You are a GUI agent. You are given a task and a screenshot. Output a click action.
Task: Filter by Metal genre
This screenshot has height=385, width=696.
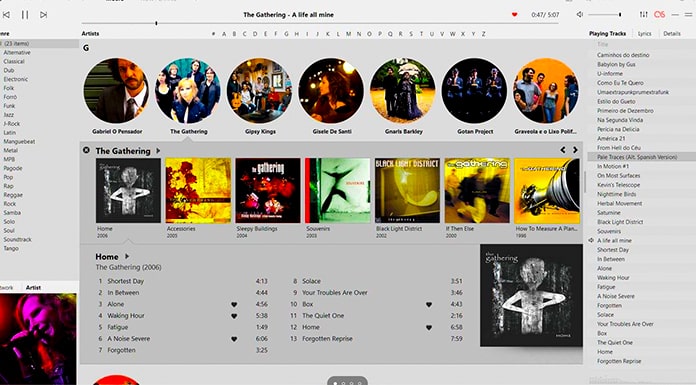pyautogui.click(x=11, y=150)
